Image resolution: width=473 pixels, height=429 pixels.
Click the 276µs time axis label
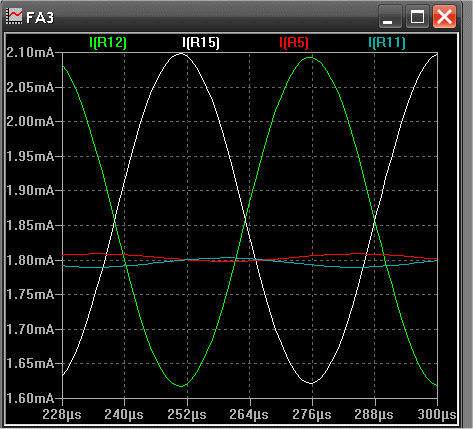[x=312, y=415]
